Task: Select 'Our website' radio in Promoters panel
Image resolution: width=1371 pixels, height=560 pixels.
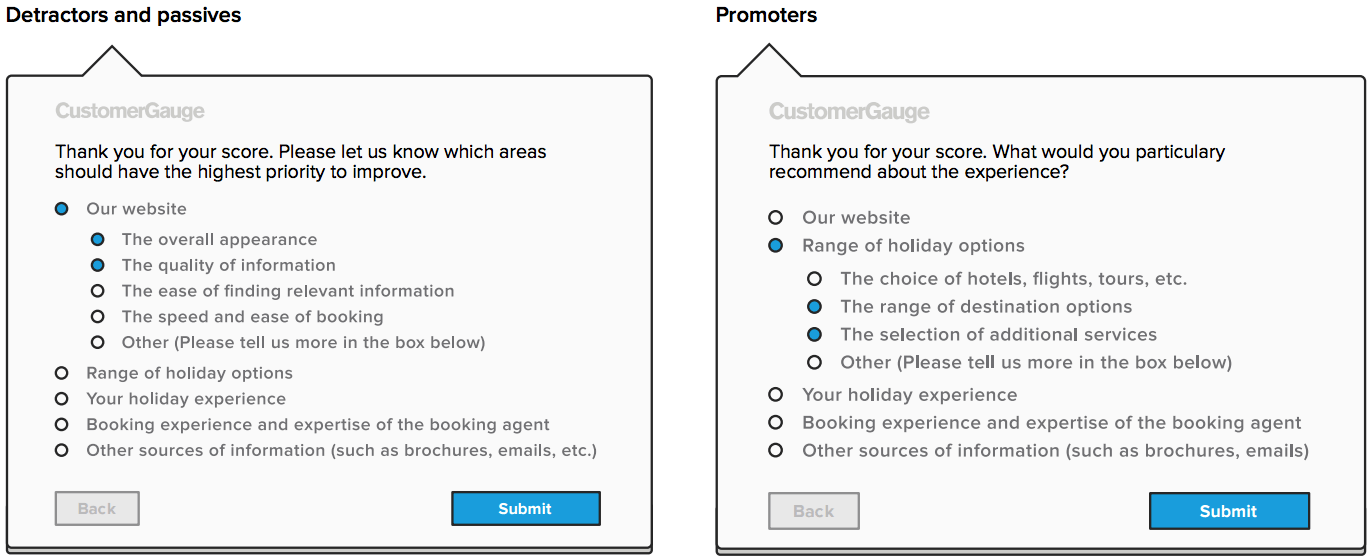Action: click(775, 217)
